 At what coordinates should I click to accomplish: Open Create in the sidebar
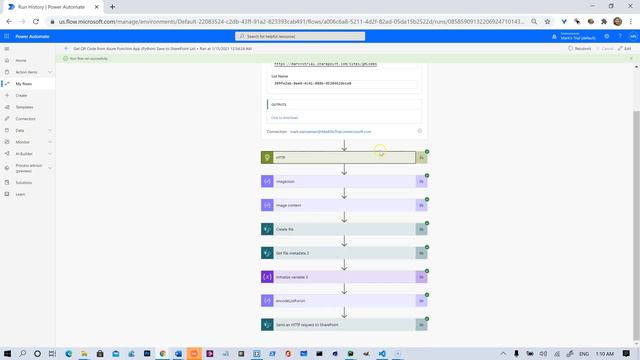[21, 96]
